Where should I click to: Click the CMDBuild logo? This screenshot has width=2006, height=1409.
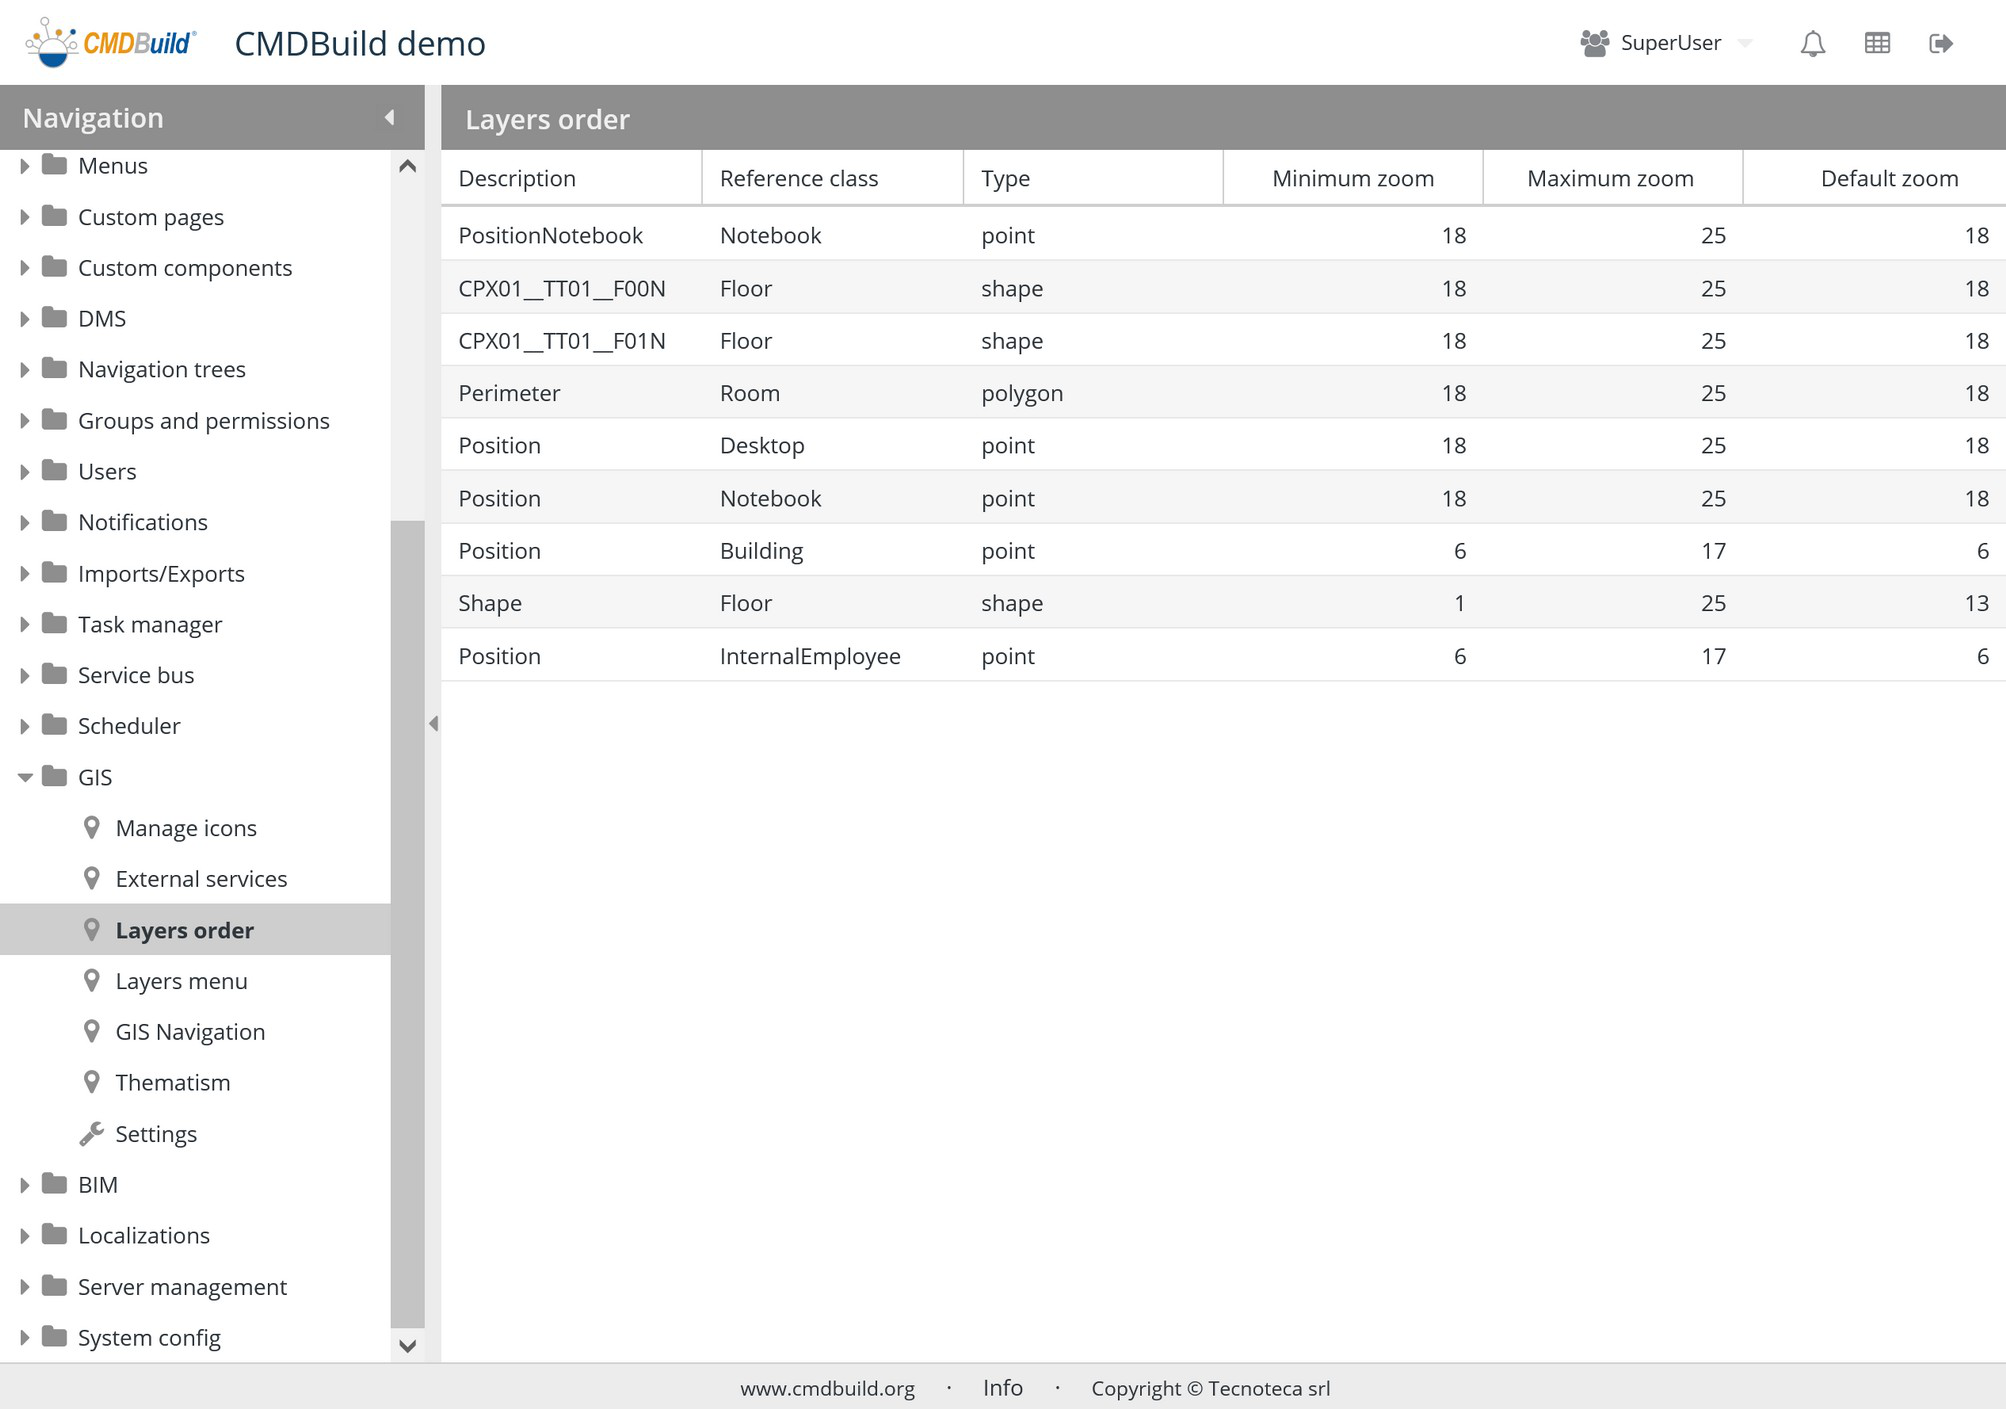click(111, 43)
